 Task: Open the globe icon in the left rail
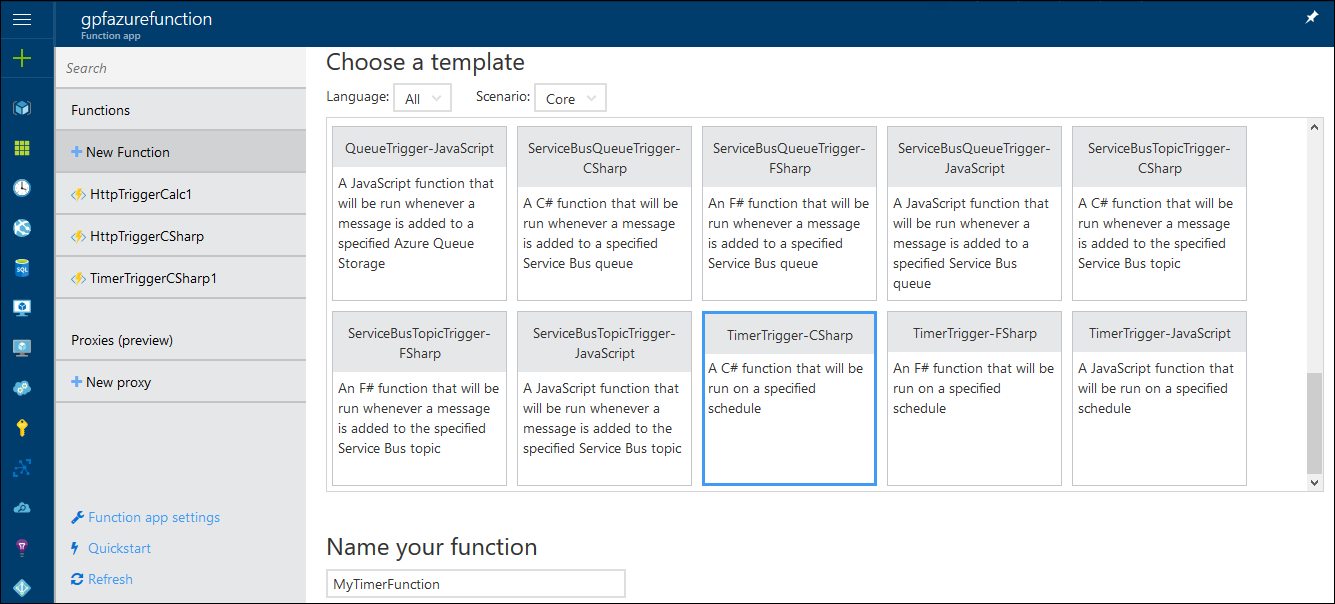pos(21,228)
